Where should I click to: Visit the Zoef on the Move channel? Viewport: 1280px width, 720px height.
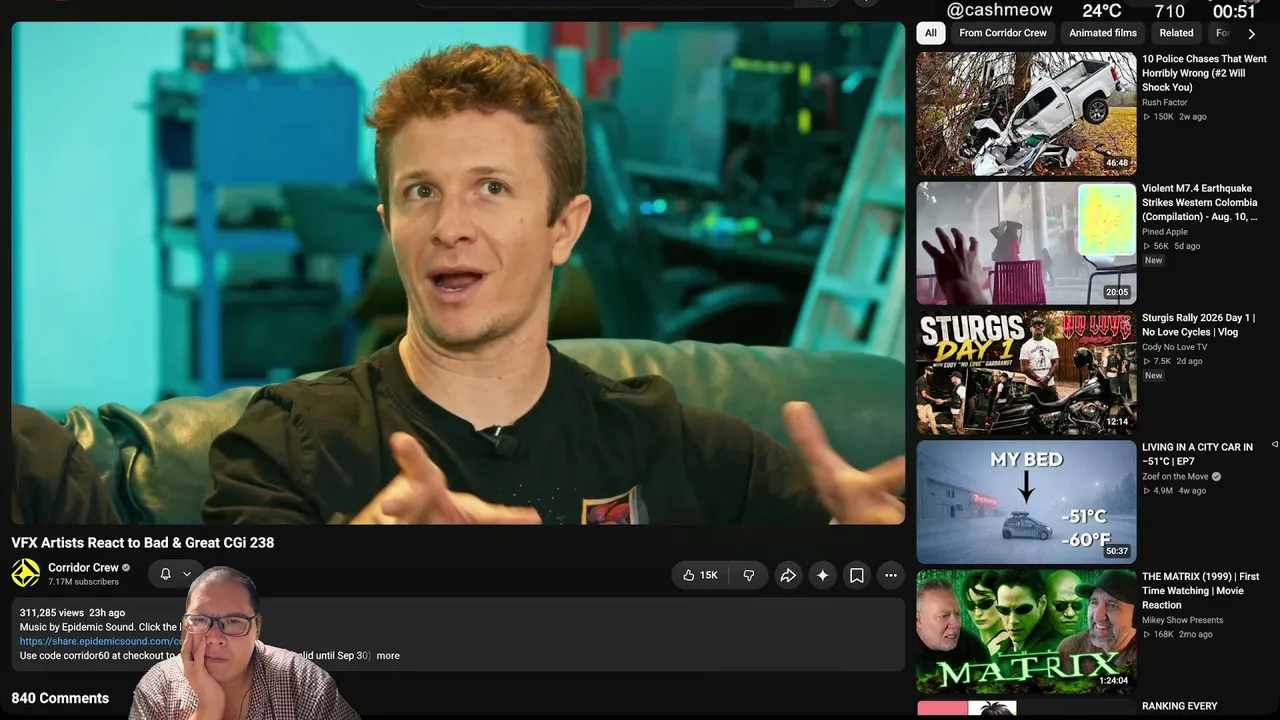1175,477
